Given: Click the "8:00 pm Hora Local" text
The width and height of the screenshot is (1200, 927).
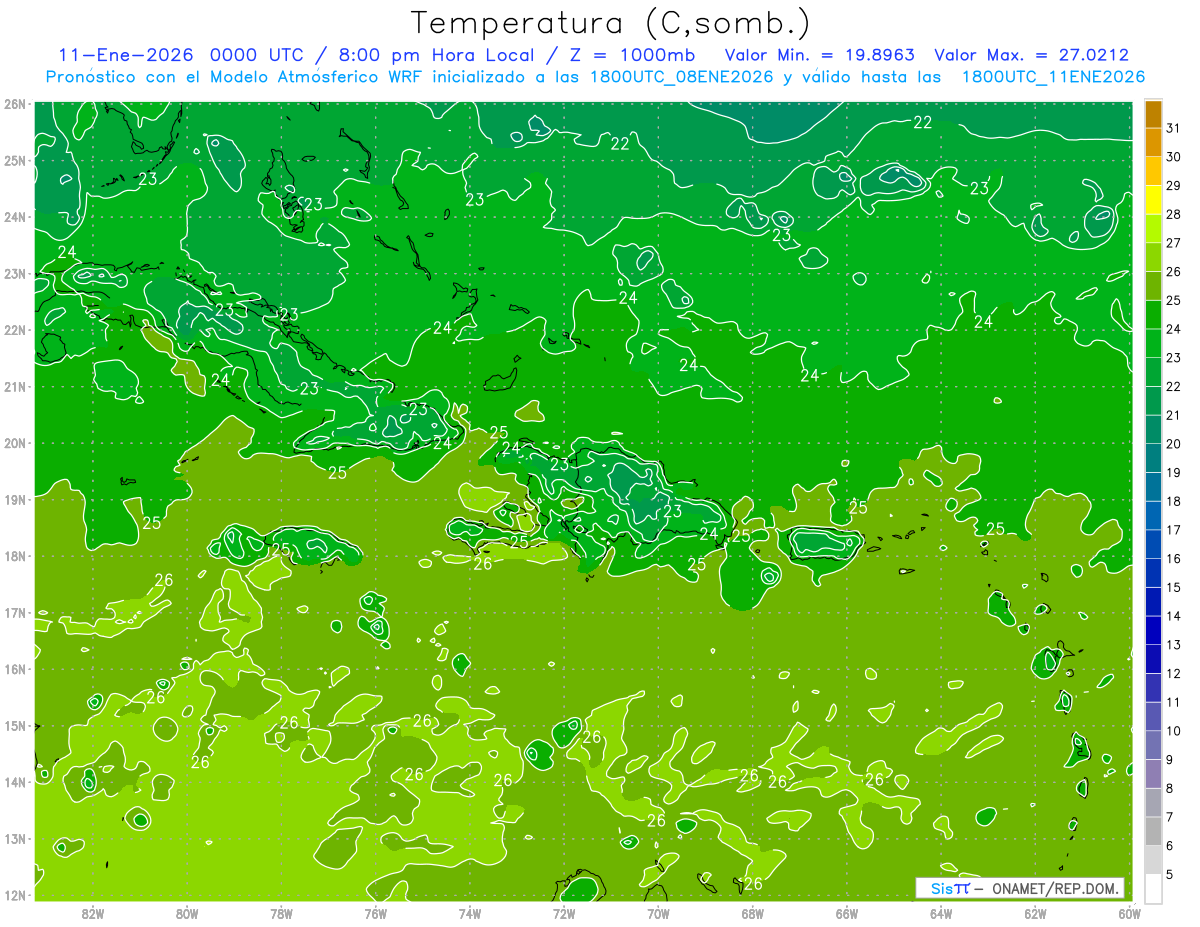Looking at the screenshot, I should (x=431, y=55).
